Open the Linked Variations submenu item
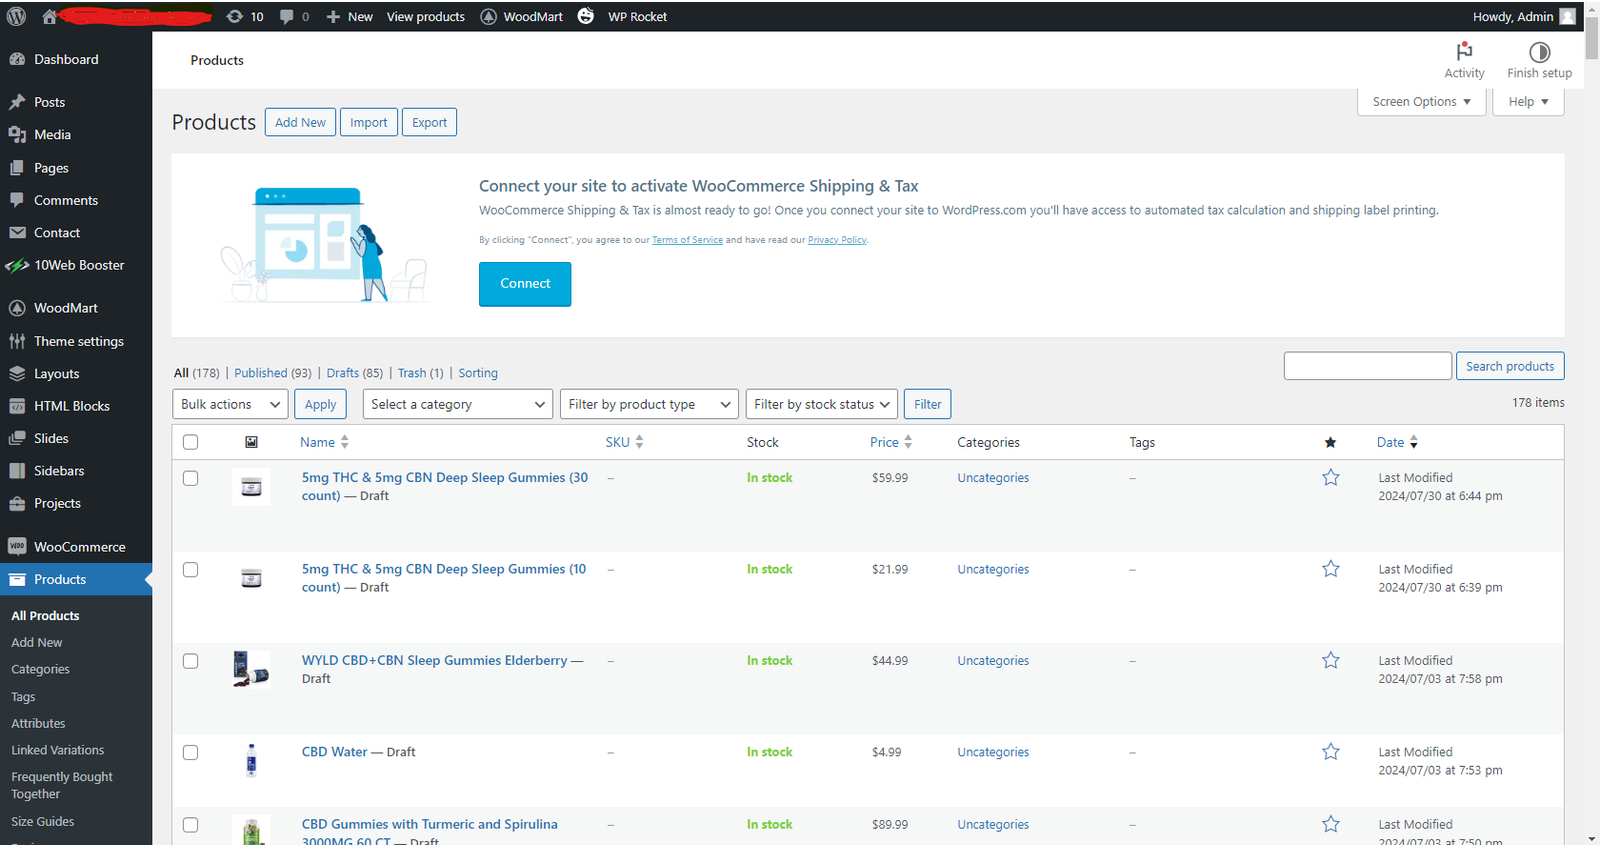 58,750
